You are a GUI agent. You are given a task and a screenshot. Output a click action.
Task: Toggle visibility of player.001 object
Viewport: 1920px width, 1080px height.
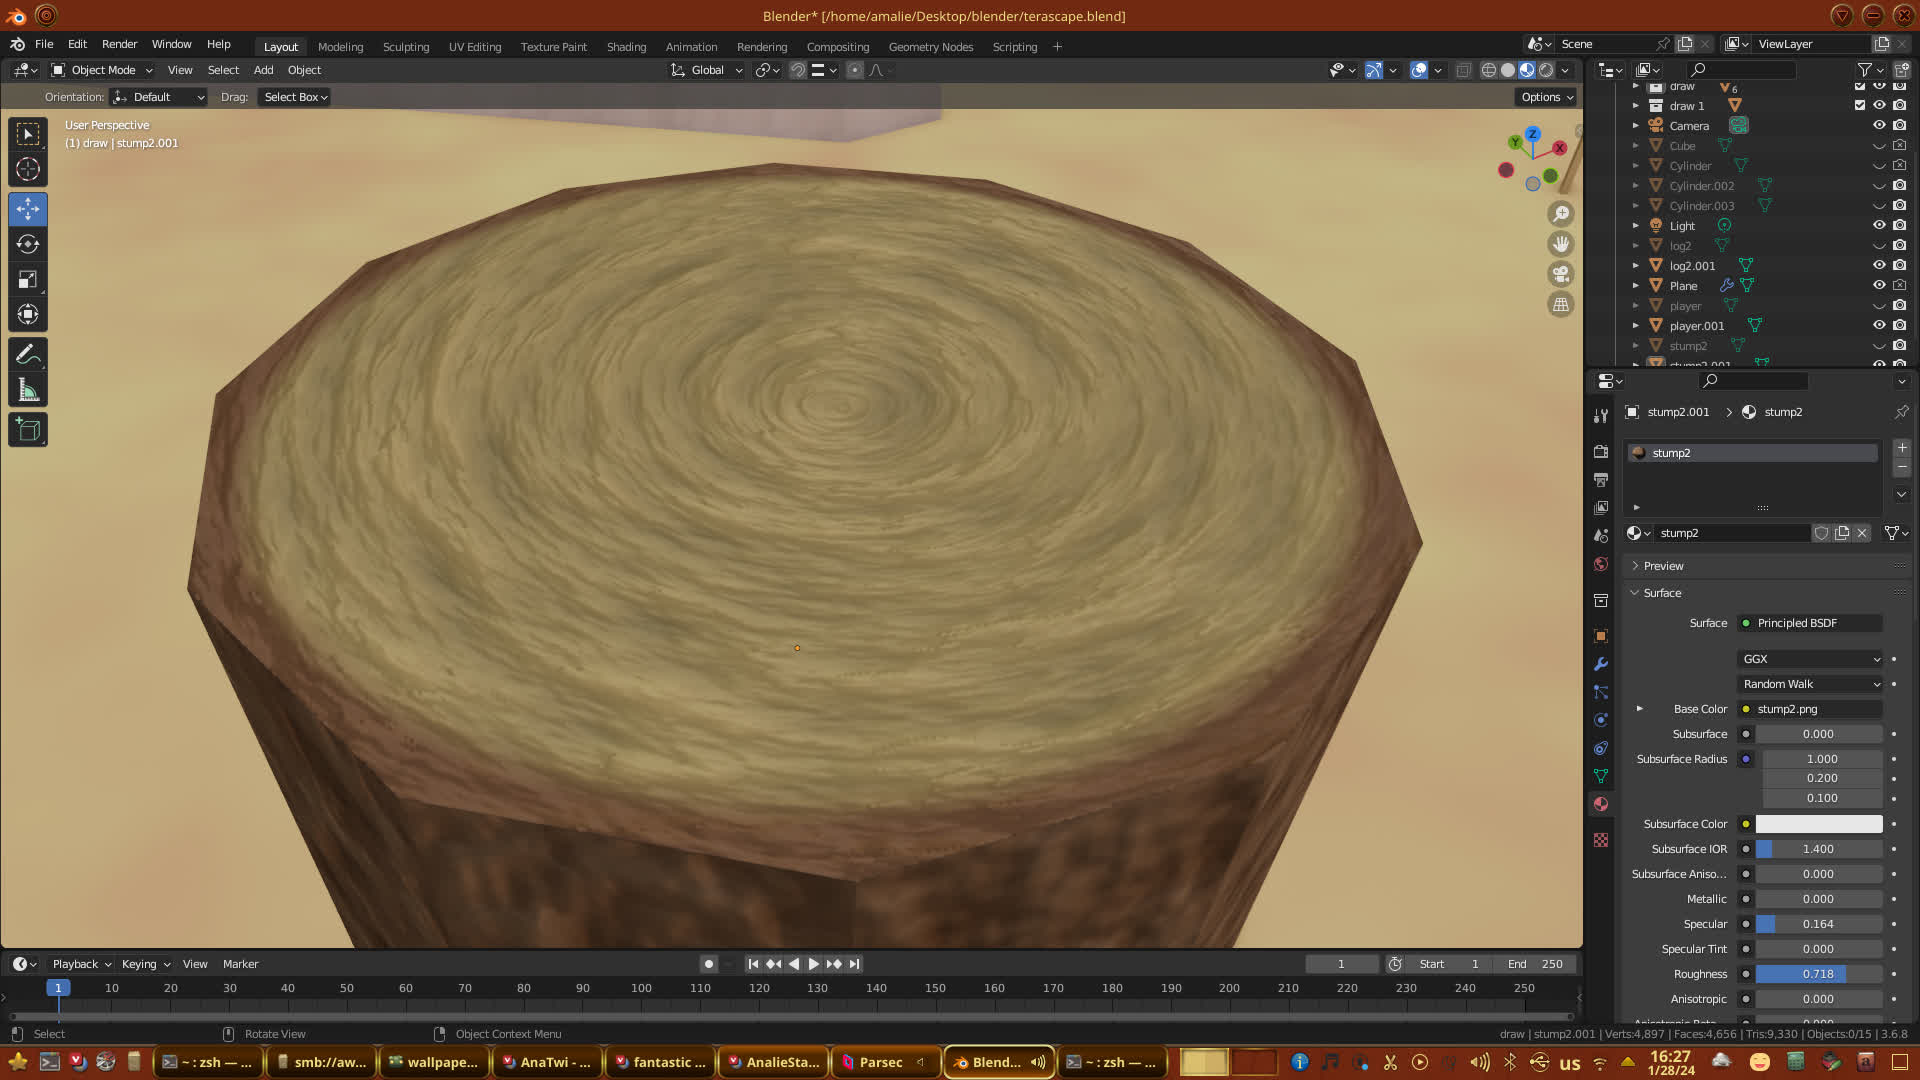(1879, 326)
